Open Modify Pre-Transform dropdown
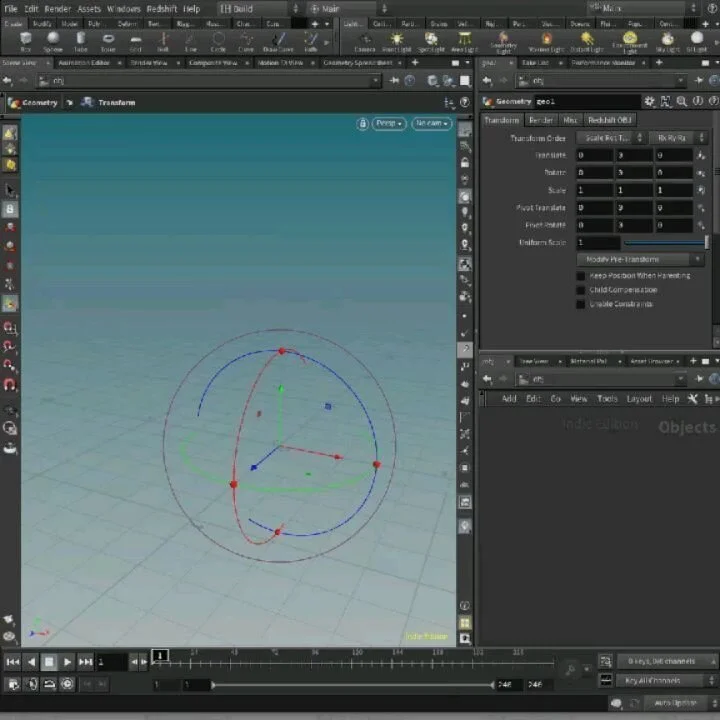The image size is (720, 720). point(640,259)
